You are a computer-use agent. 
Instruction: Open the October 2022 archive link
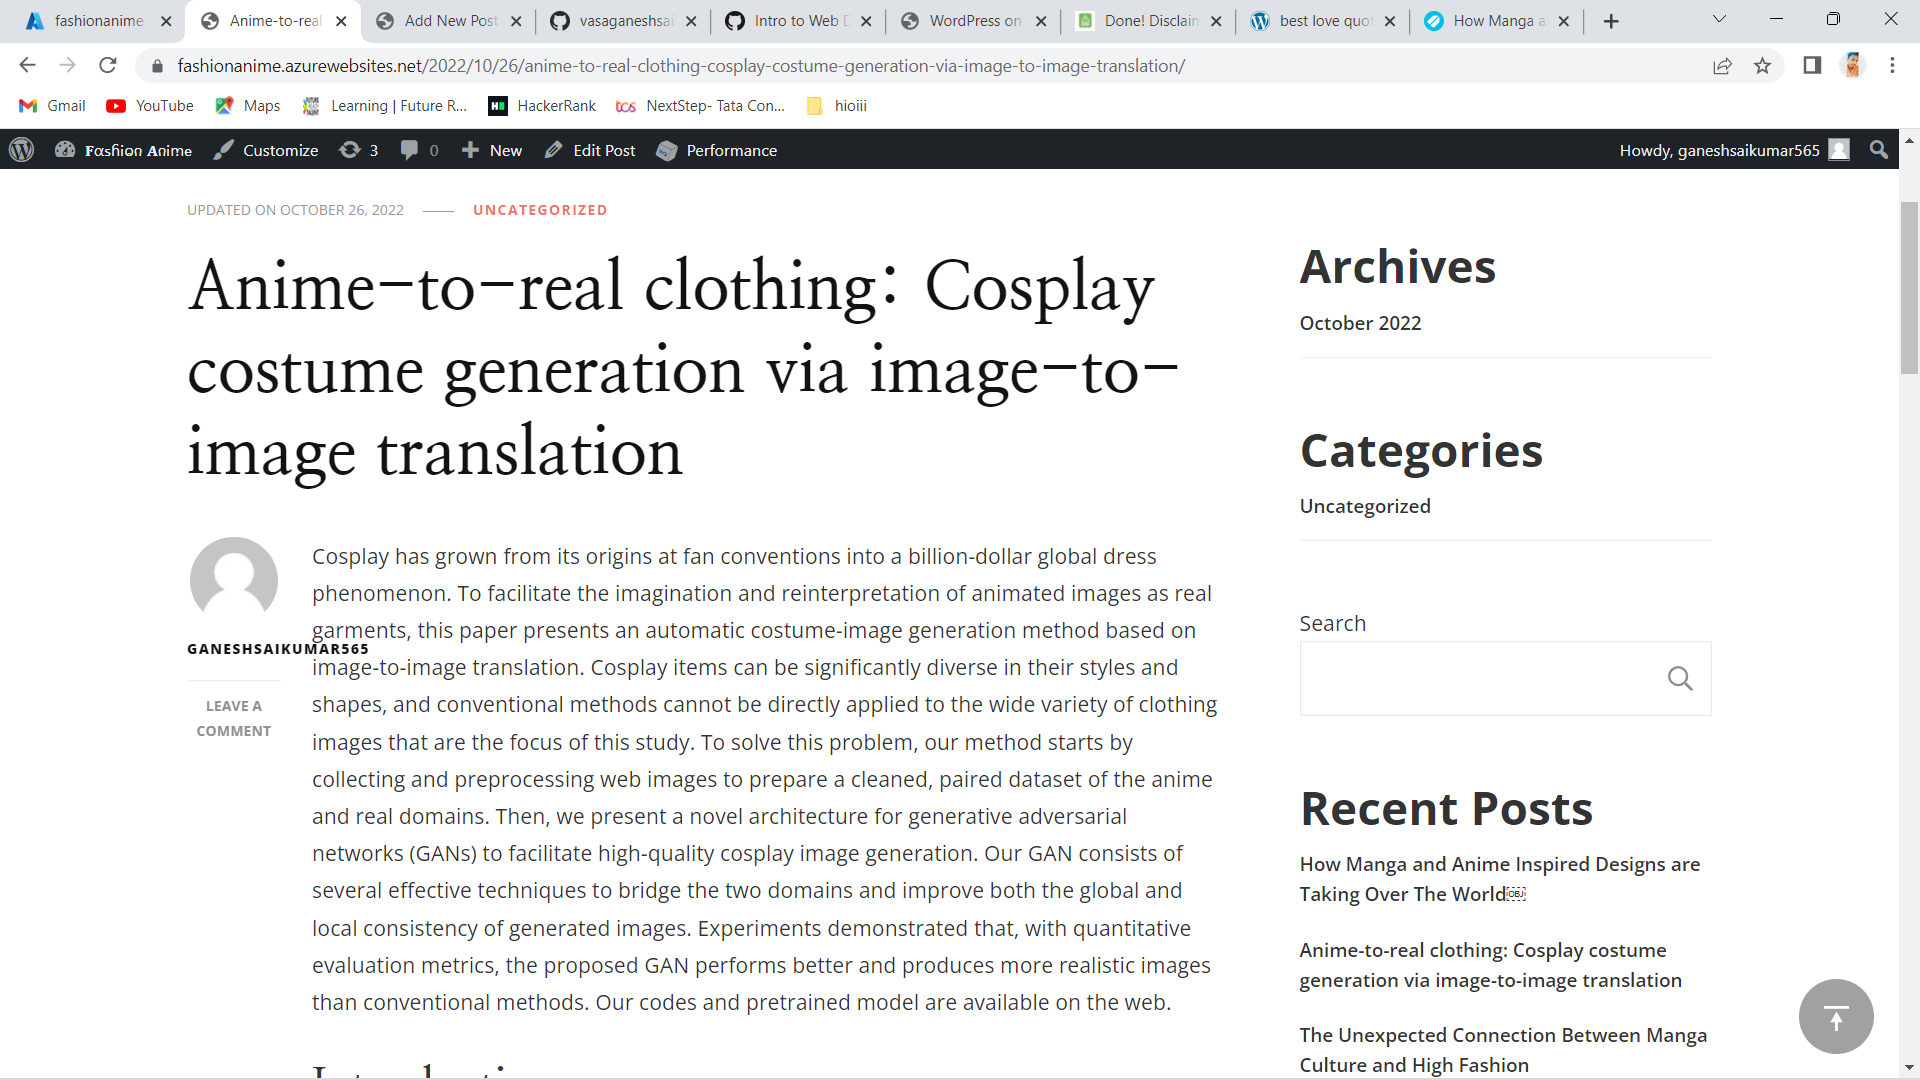point(1360,322)
